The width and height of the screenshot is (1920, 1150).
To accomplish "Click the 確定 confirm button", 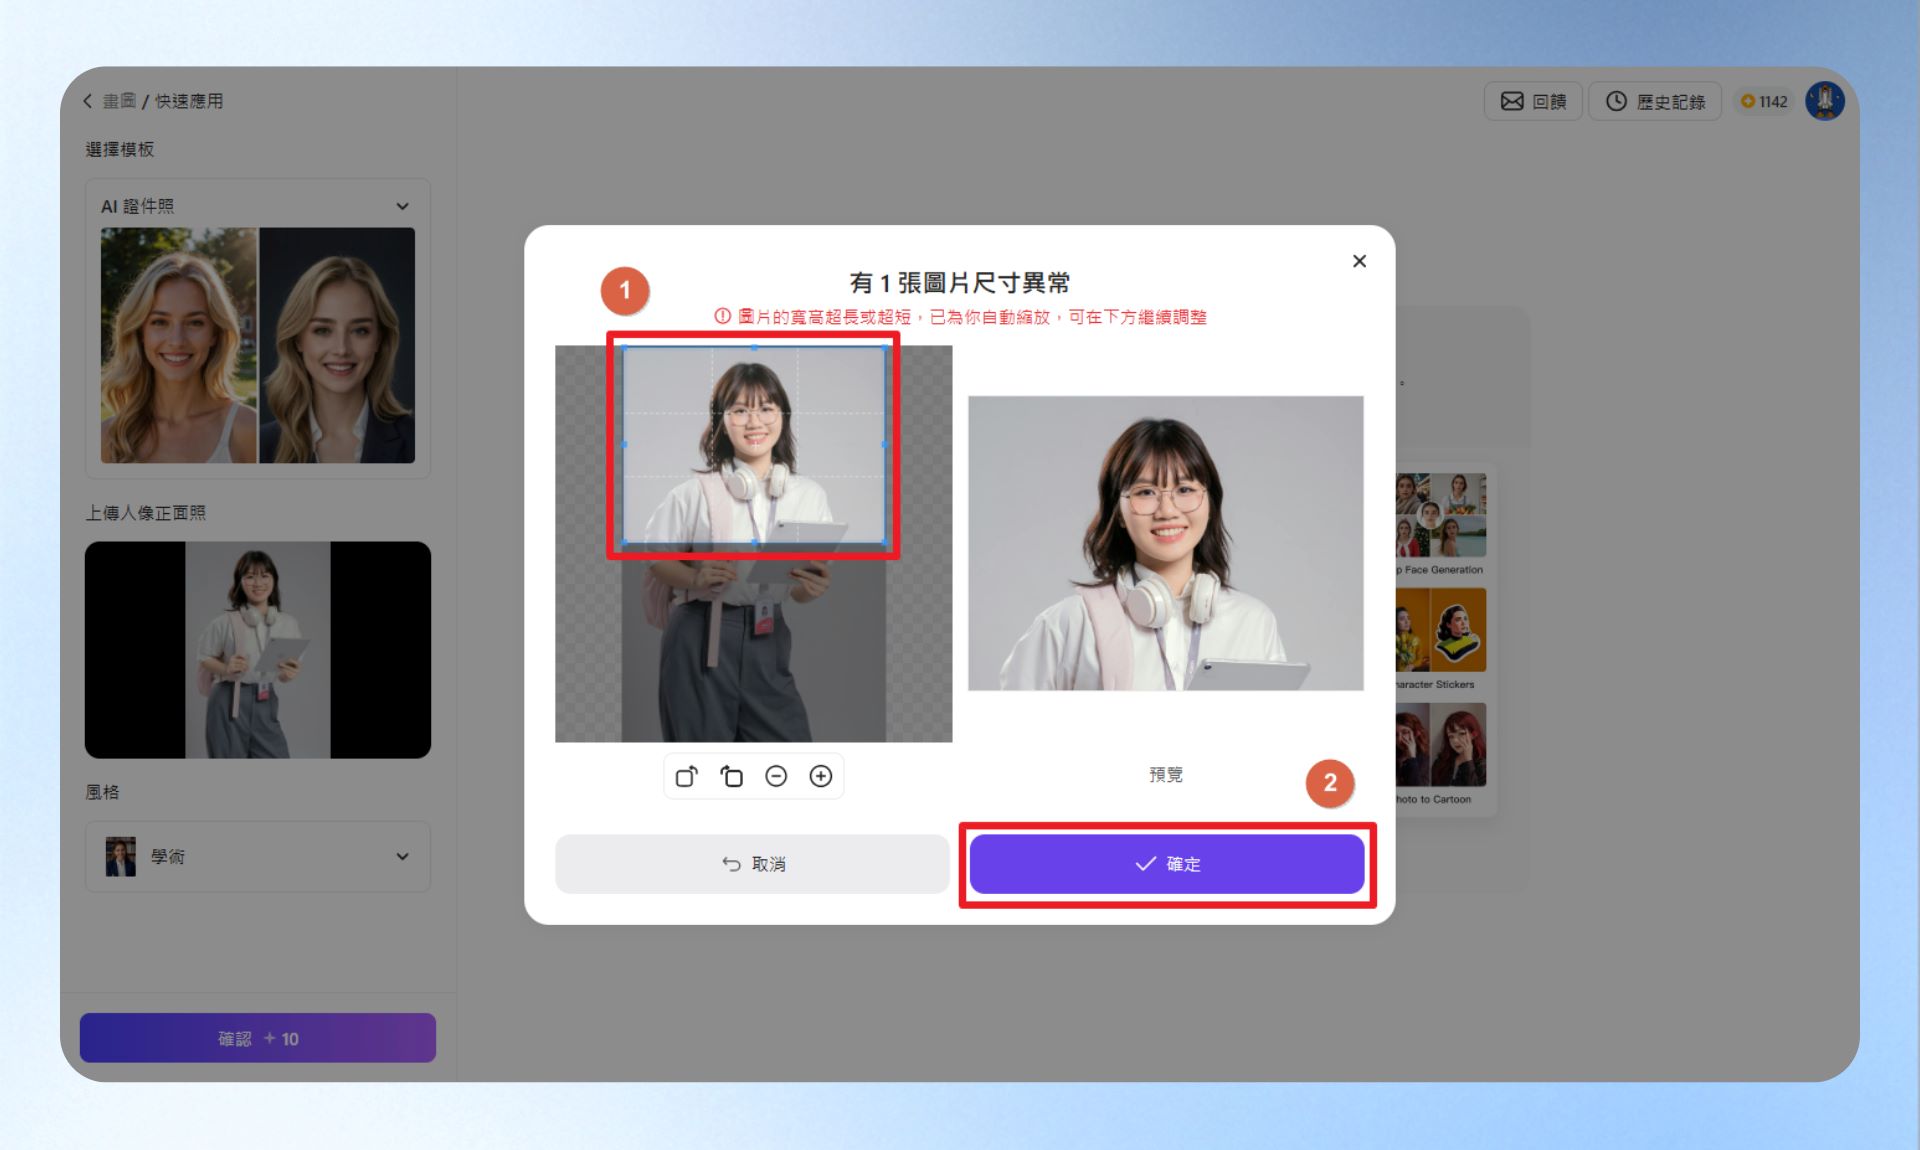I will (x=1166, y=864).
